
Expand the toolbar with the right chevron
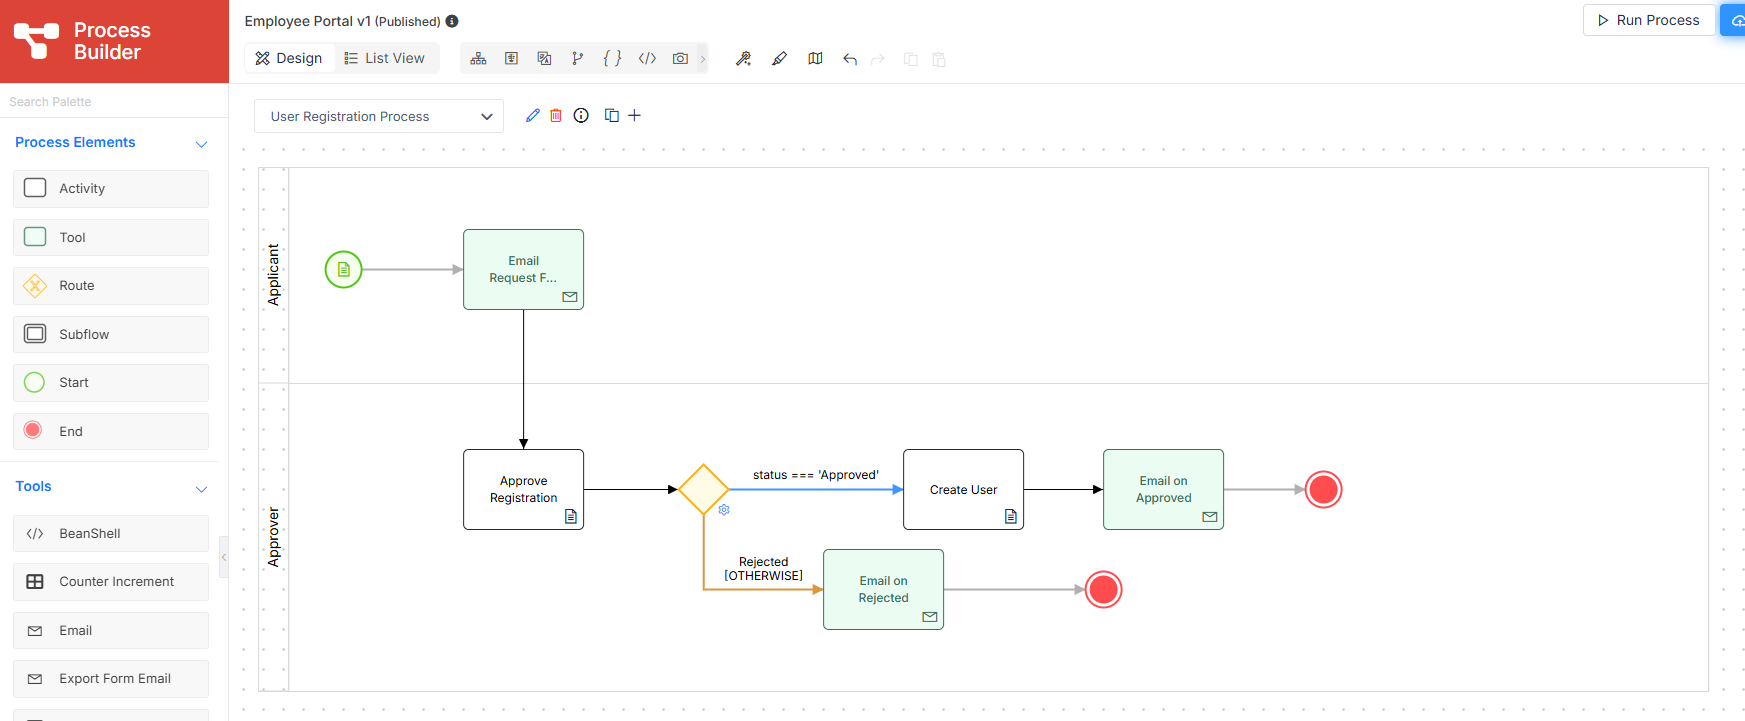pyautogui.click(x=703, y=59)
